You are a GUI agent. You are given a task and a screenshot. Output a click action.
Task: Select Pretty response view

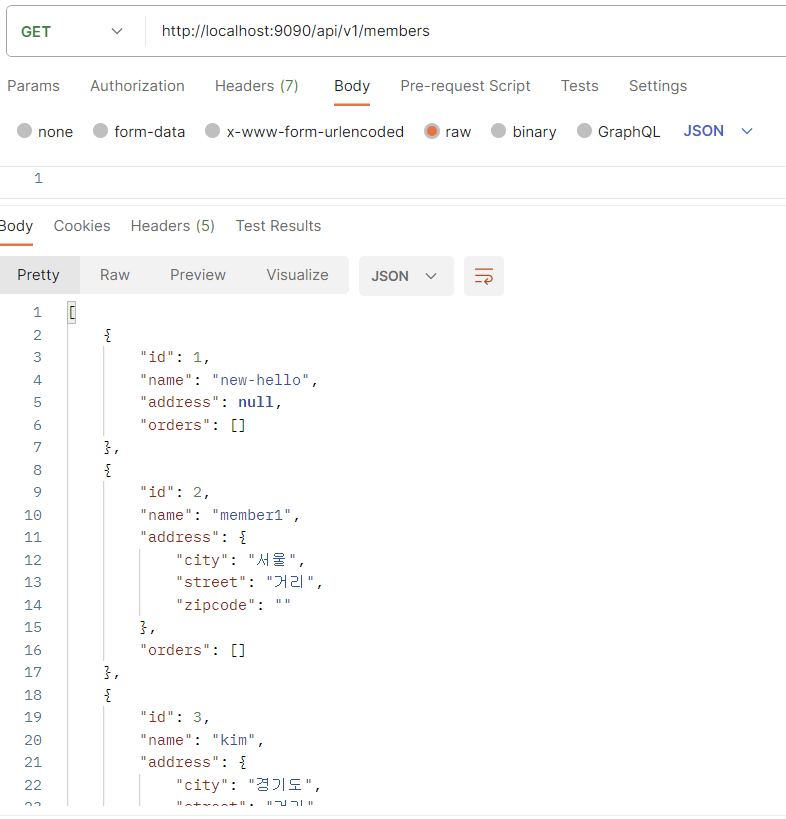(x=38, y=275)
